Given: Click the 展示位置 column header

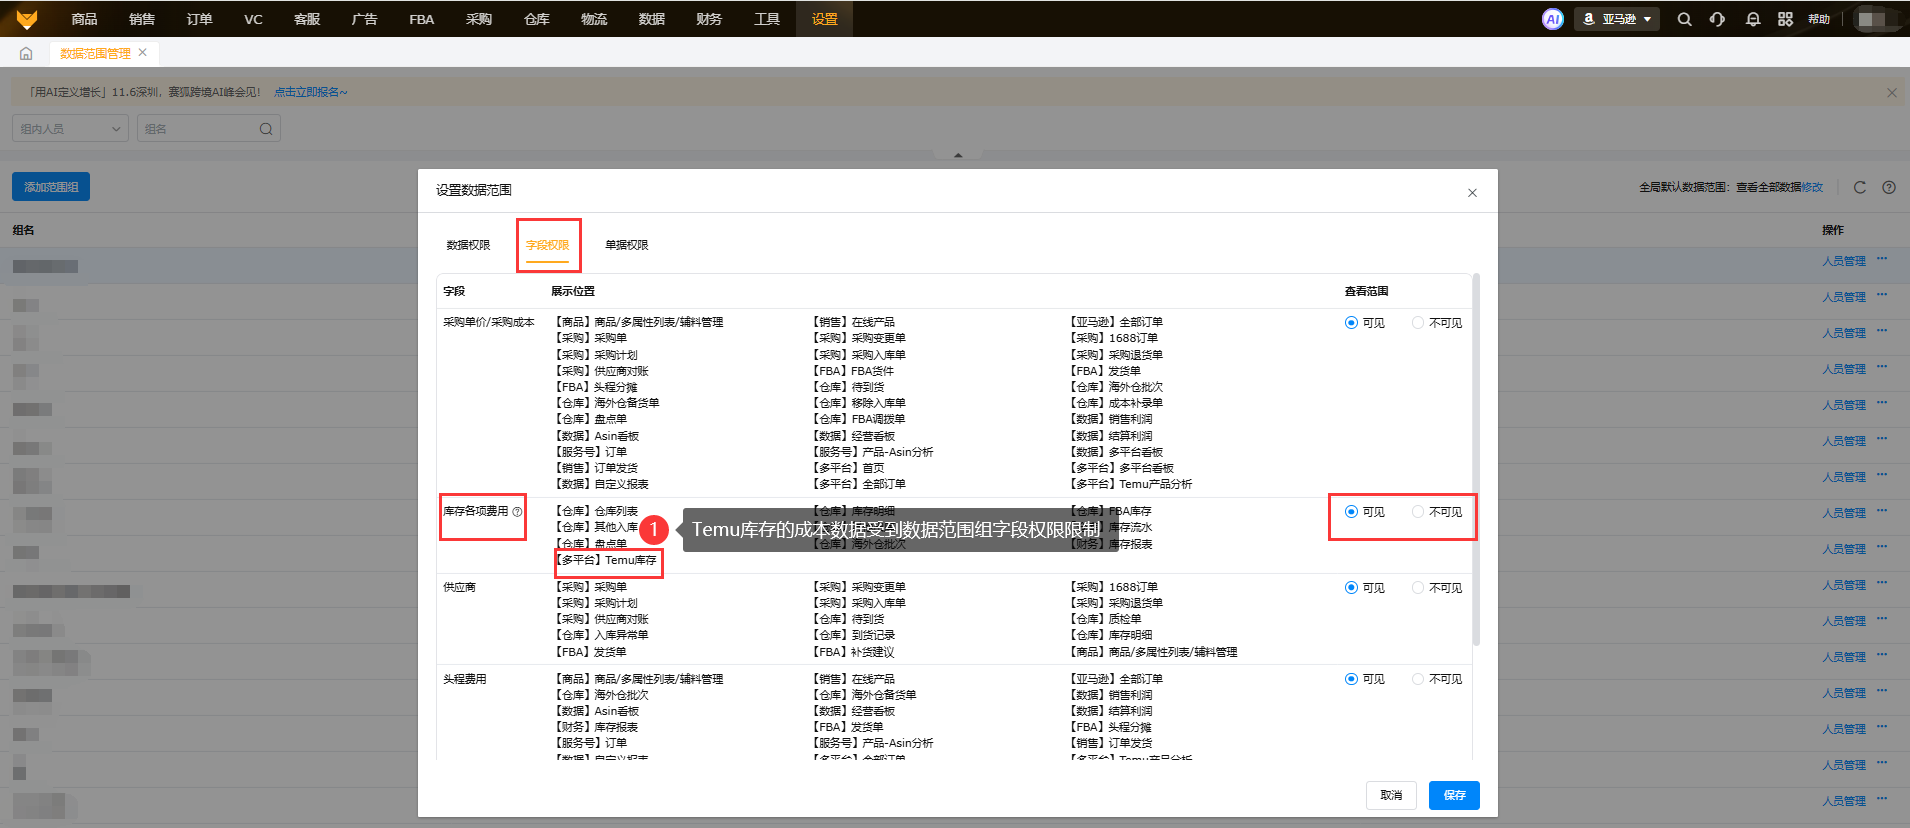Looking at the screenshot, I should [x=573, y=291].
